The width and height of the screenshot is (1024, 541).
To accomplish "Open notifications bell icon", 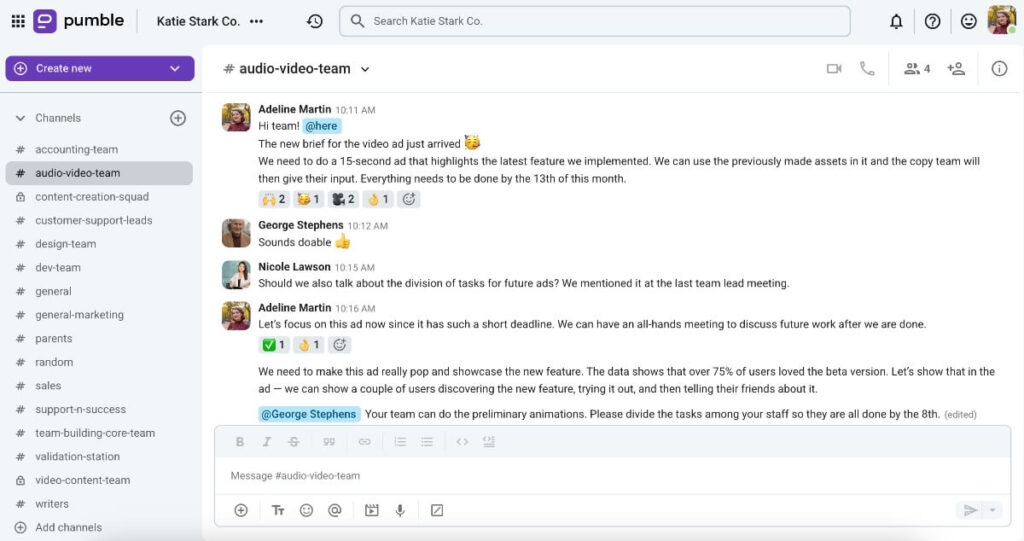I will [x=896, y=21].
